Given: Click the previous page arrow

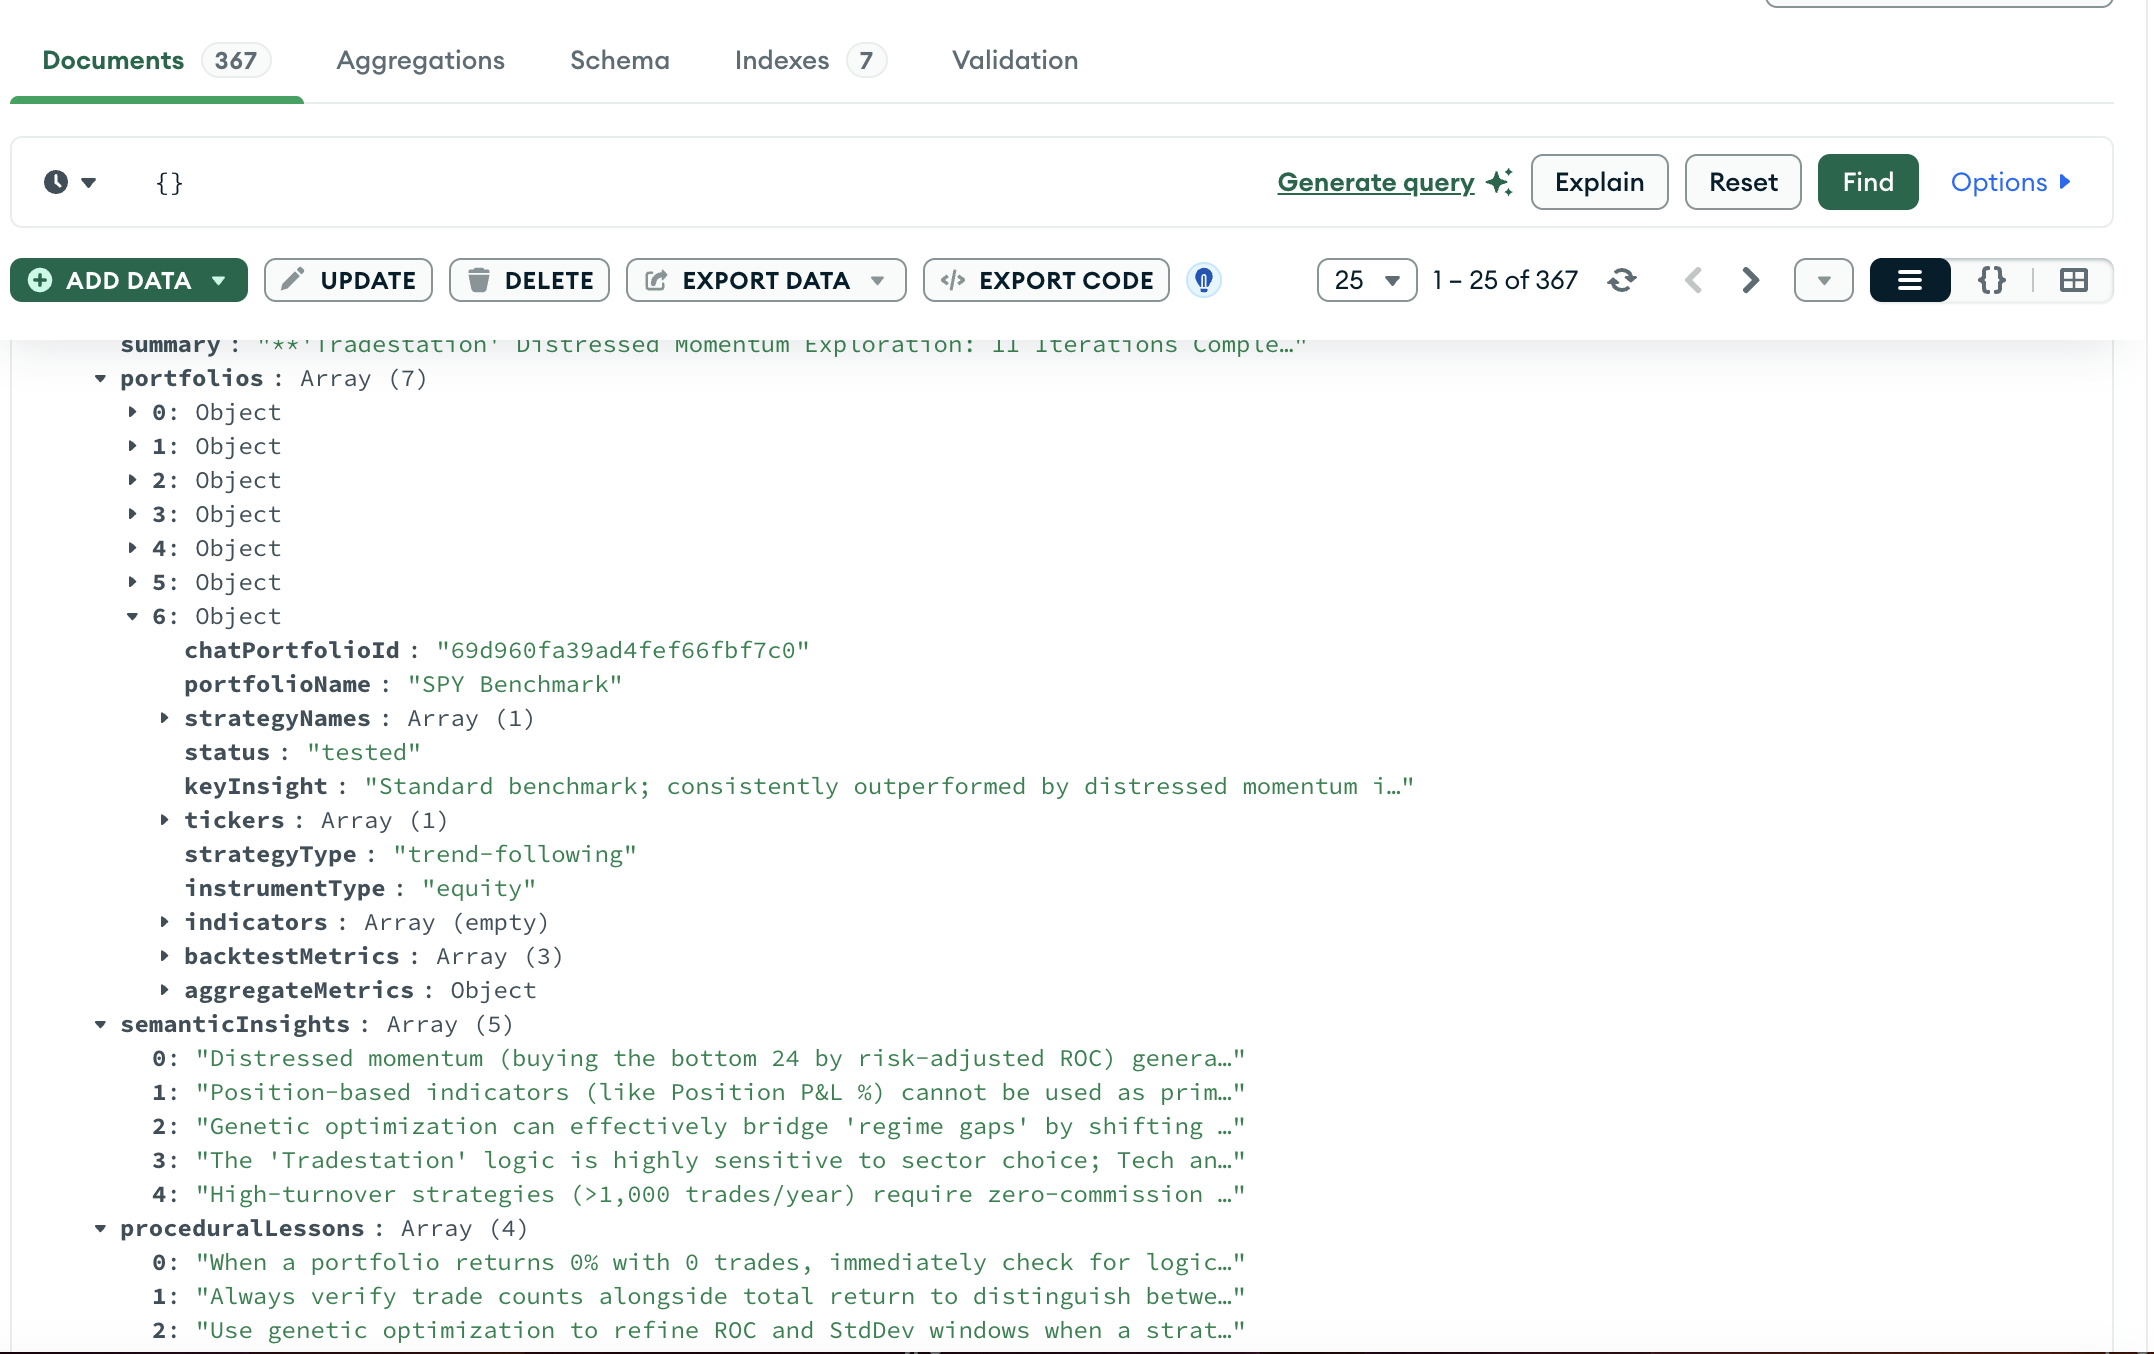Looking at the screenshot, I should [1694, 280].
